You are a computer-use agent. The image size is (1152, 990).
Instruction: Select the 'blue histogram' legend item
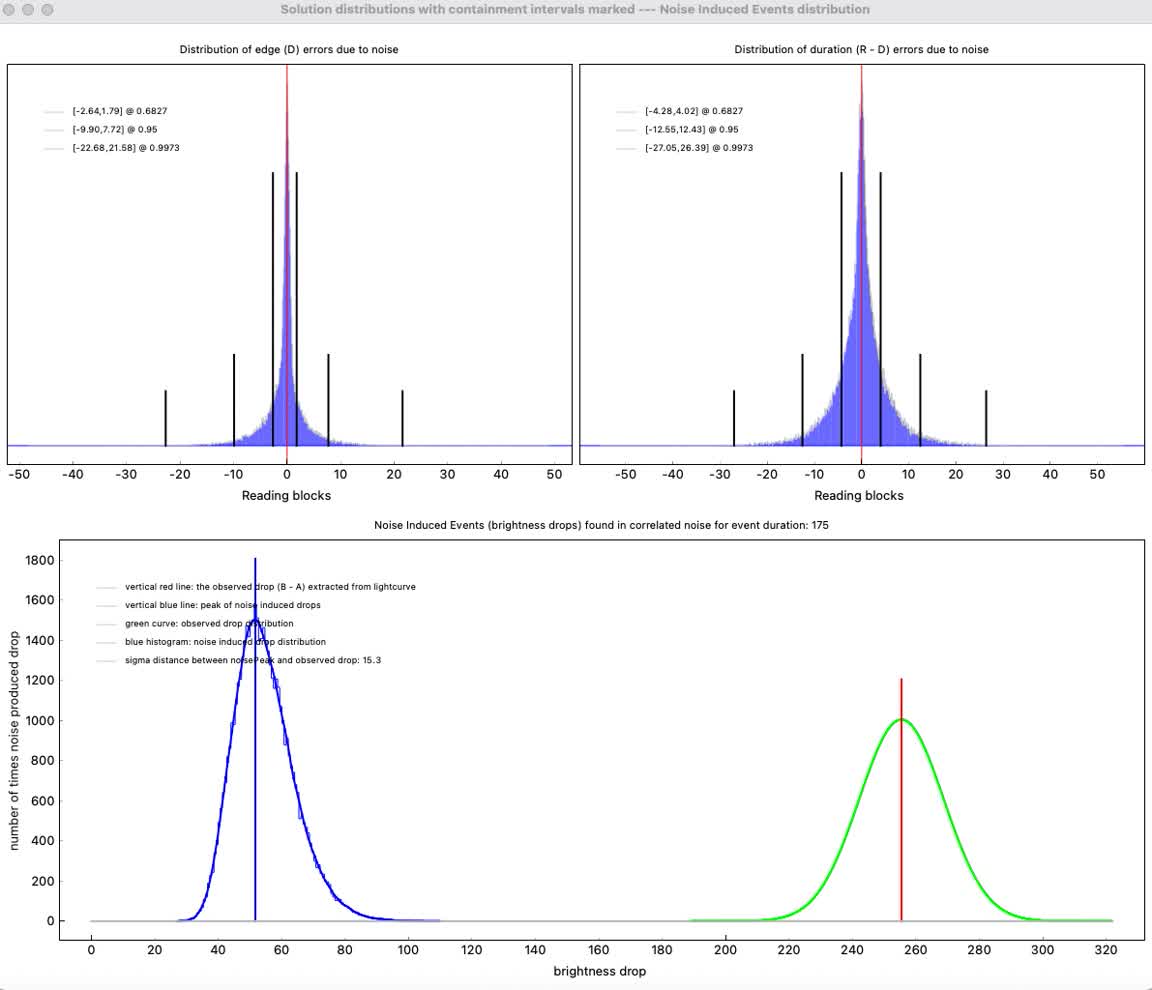pos(225,642)
